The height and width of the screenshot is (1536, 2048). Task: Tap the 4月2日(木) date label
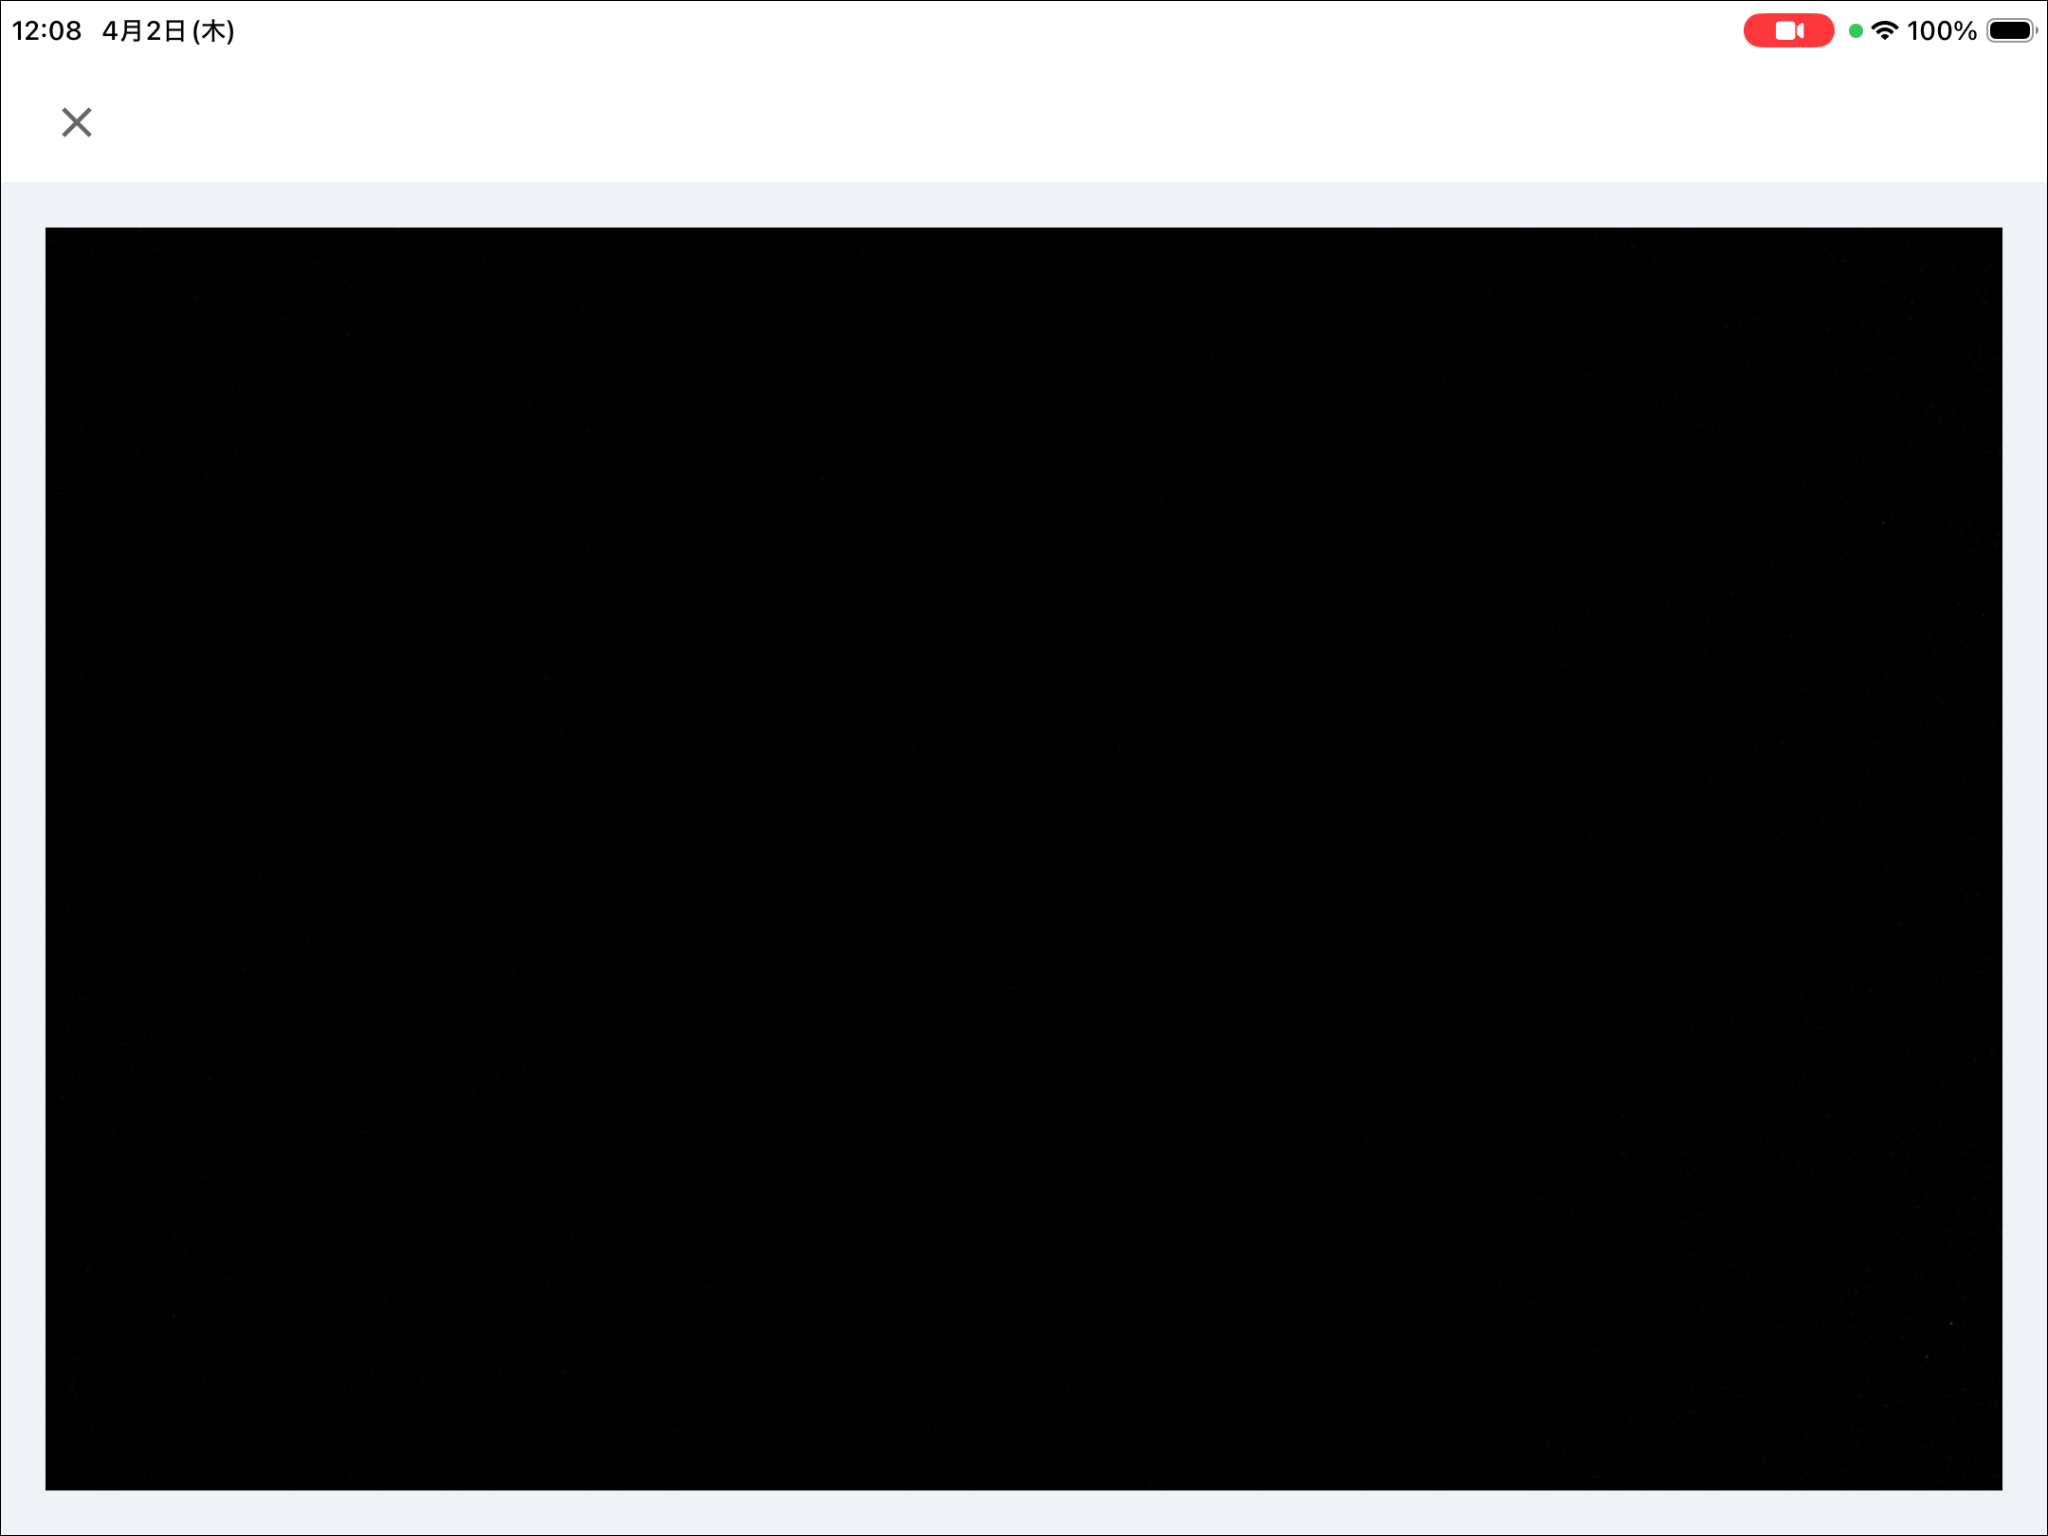167,31
